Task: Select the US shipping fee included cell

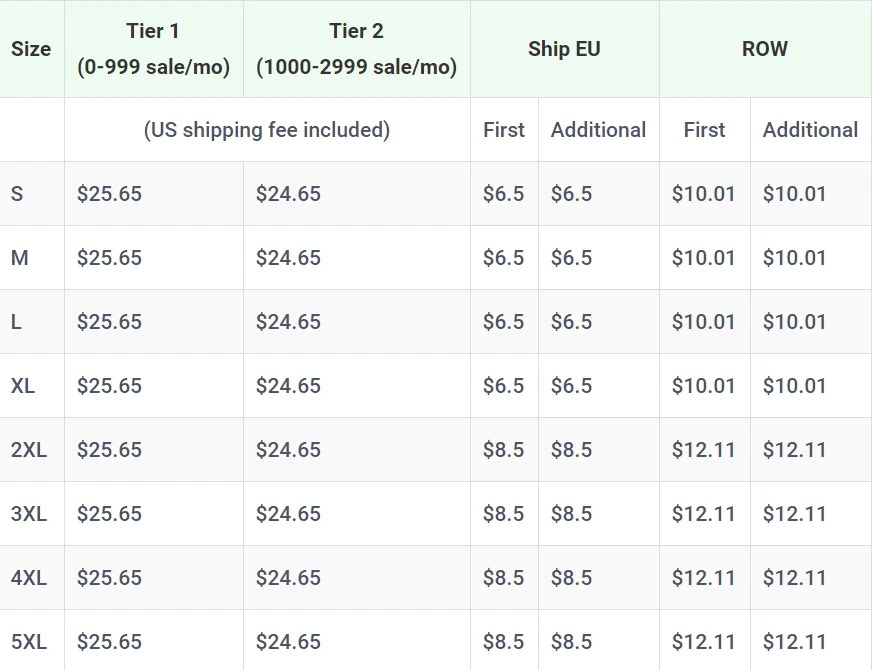Action: (267, 130)
